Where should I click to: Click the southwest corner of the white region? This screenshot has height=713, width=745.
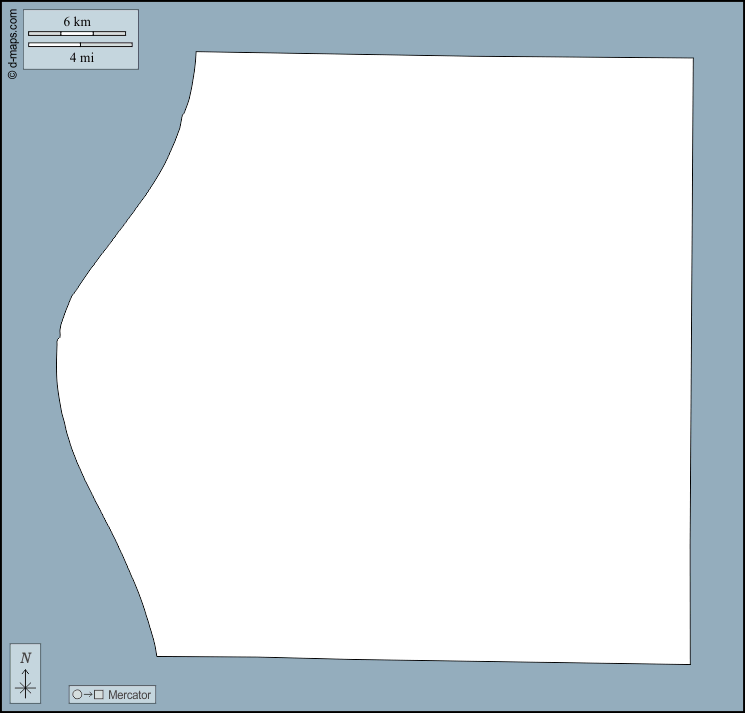160,654
